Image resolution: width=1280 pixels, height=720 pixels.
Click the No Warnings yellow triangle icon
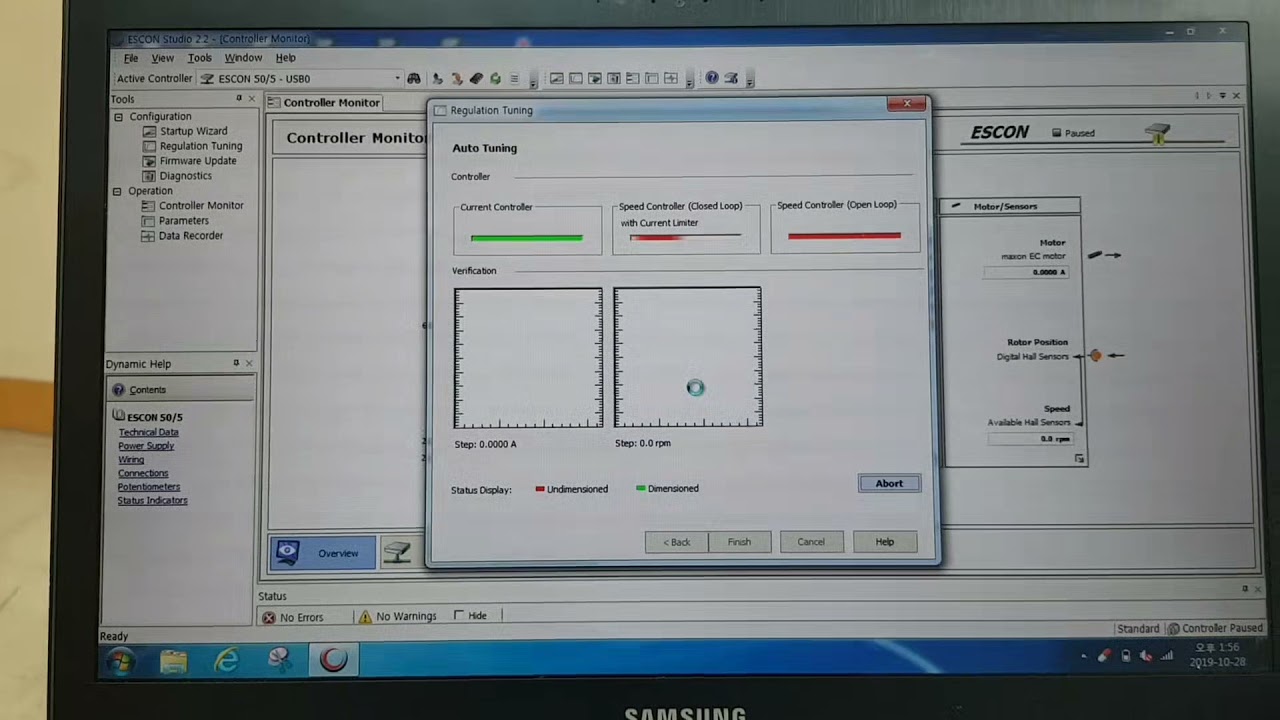(x=365, y=617)
